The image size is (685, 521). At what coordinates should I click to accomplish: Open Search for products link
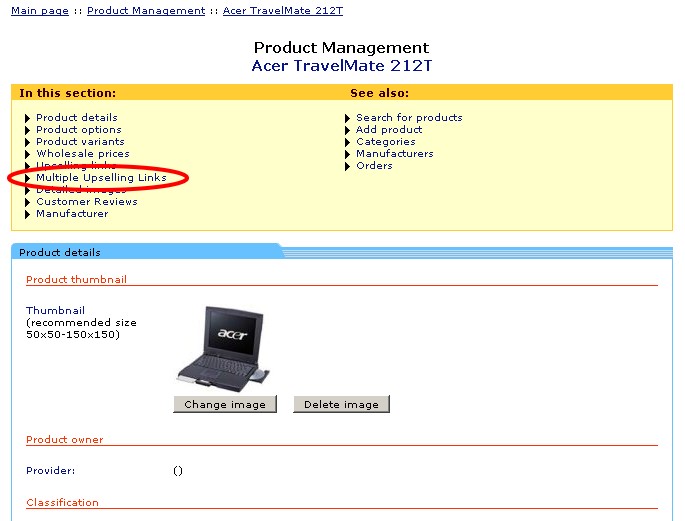[x=409, y=117]
